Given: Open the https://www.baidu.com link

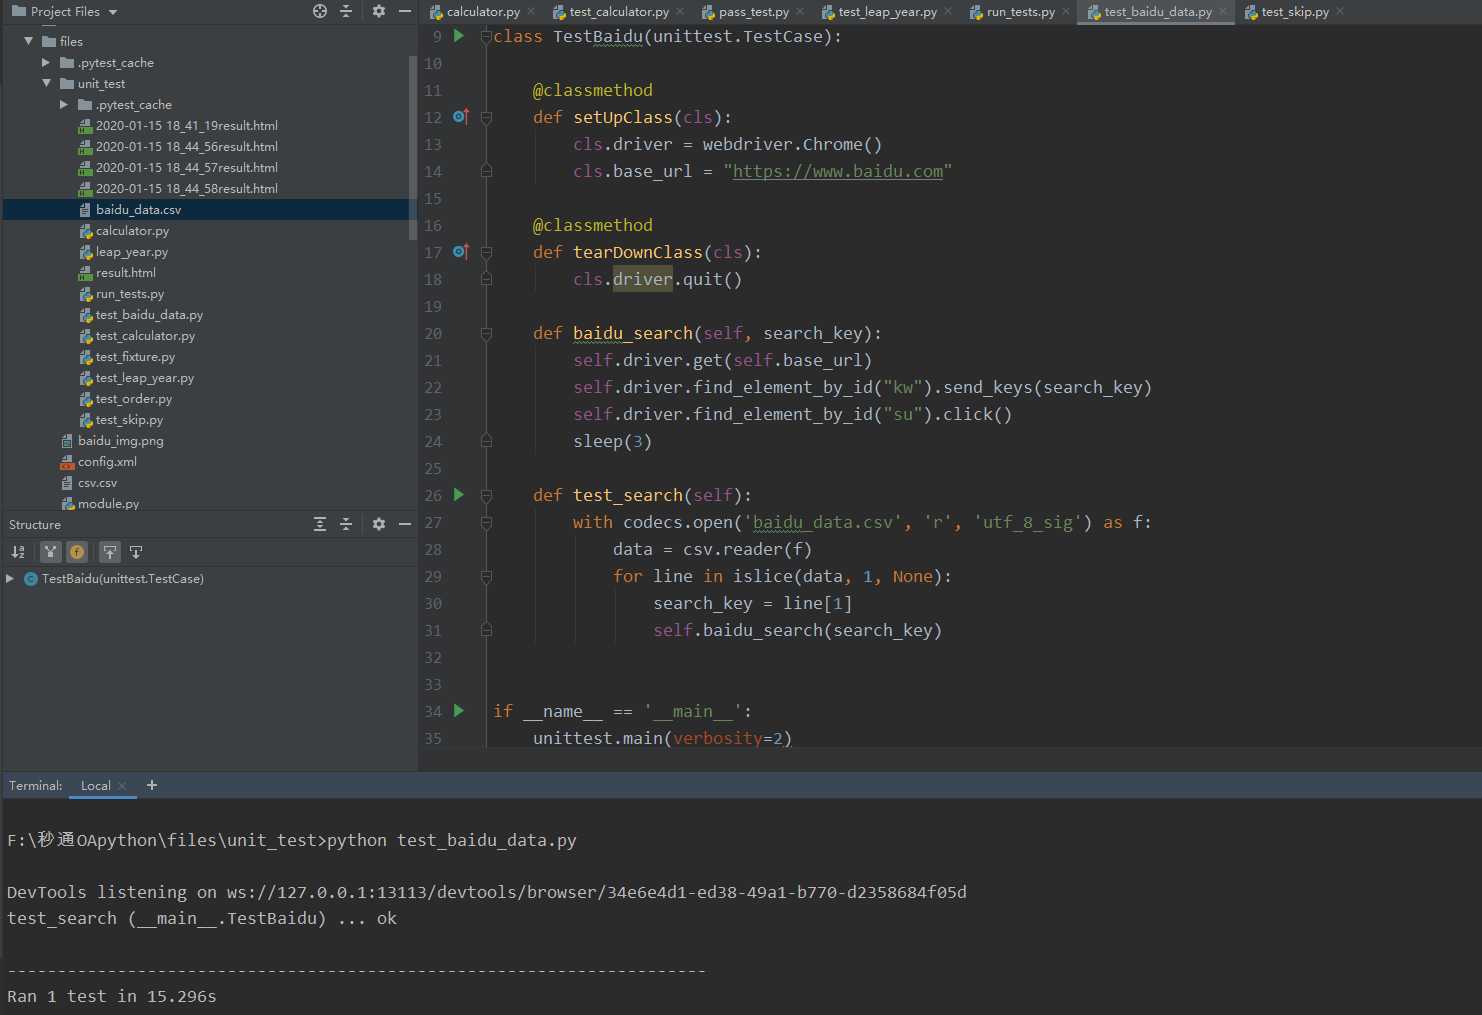Looking at the screenshot, I should 837,171.
